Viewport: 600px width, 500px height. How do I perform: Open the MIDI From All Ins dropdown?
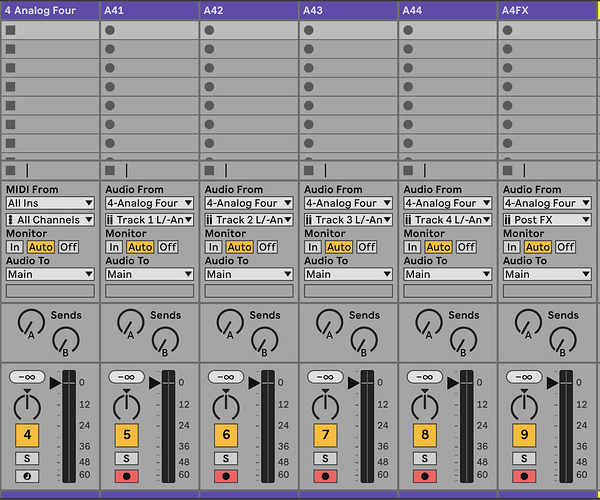(x=50, y=203)
